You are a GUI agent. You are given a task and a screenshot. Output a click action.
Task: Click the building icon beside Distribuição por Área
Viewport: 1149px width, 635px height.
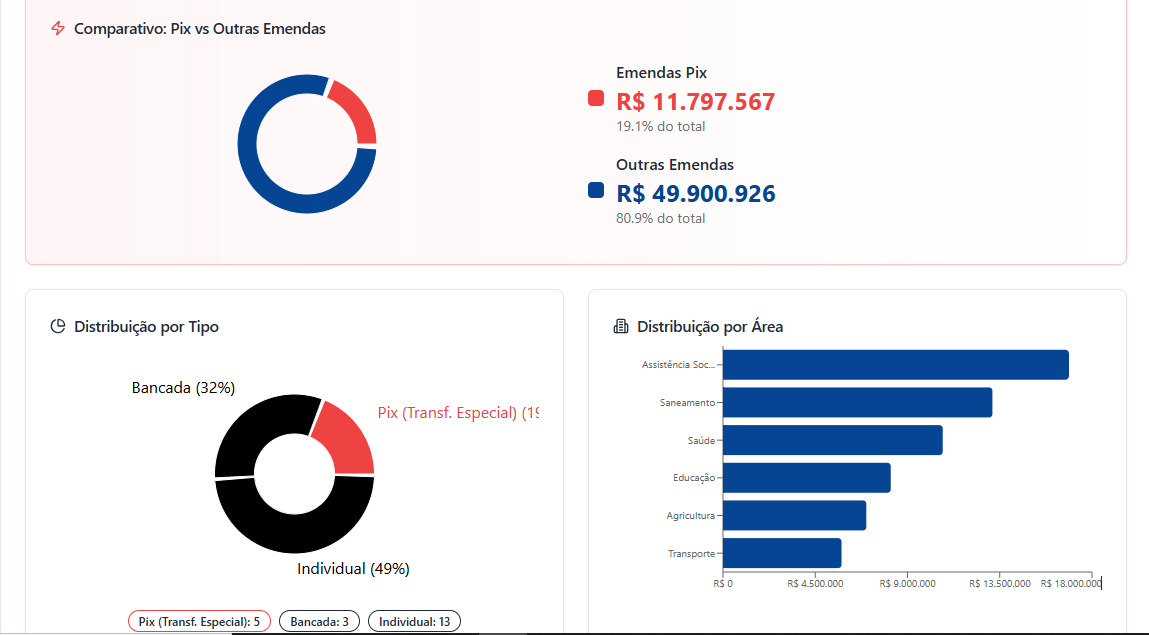621,326
